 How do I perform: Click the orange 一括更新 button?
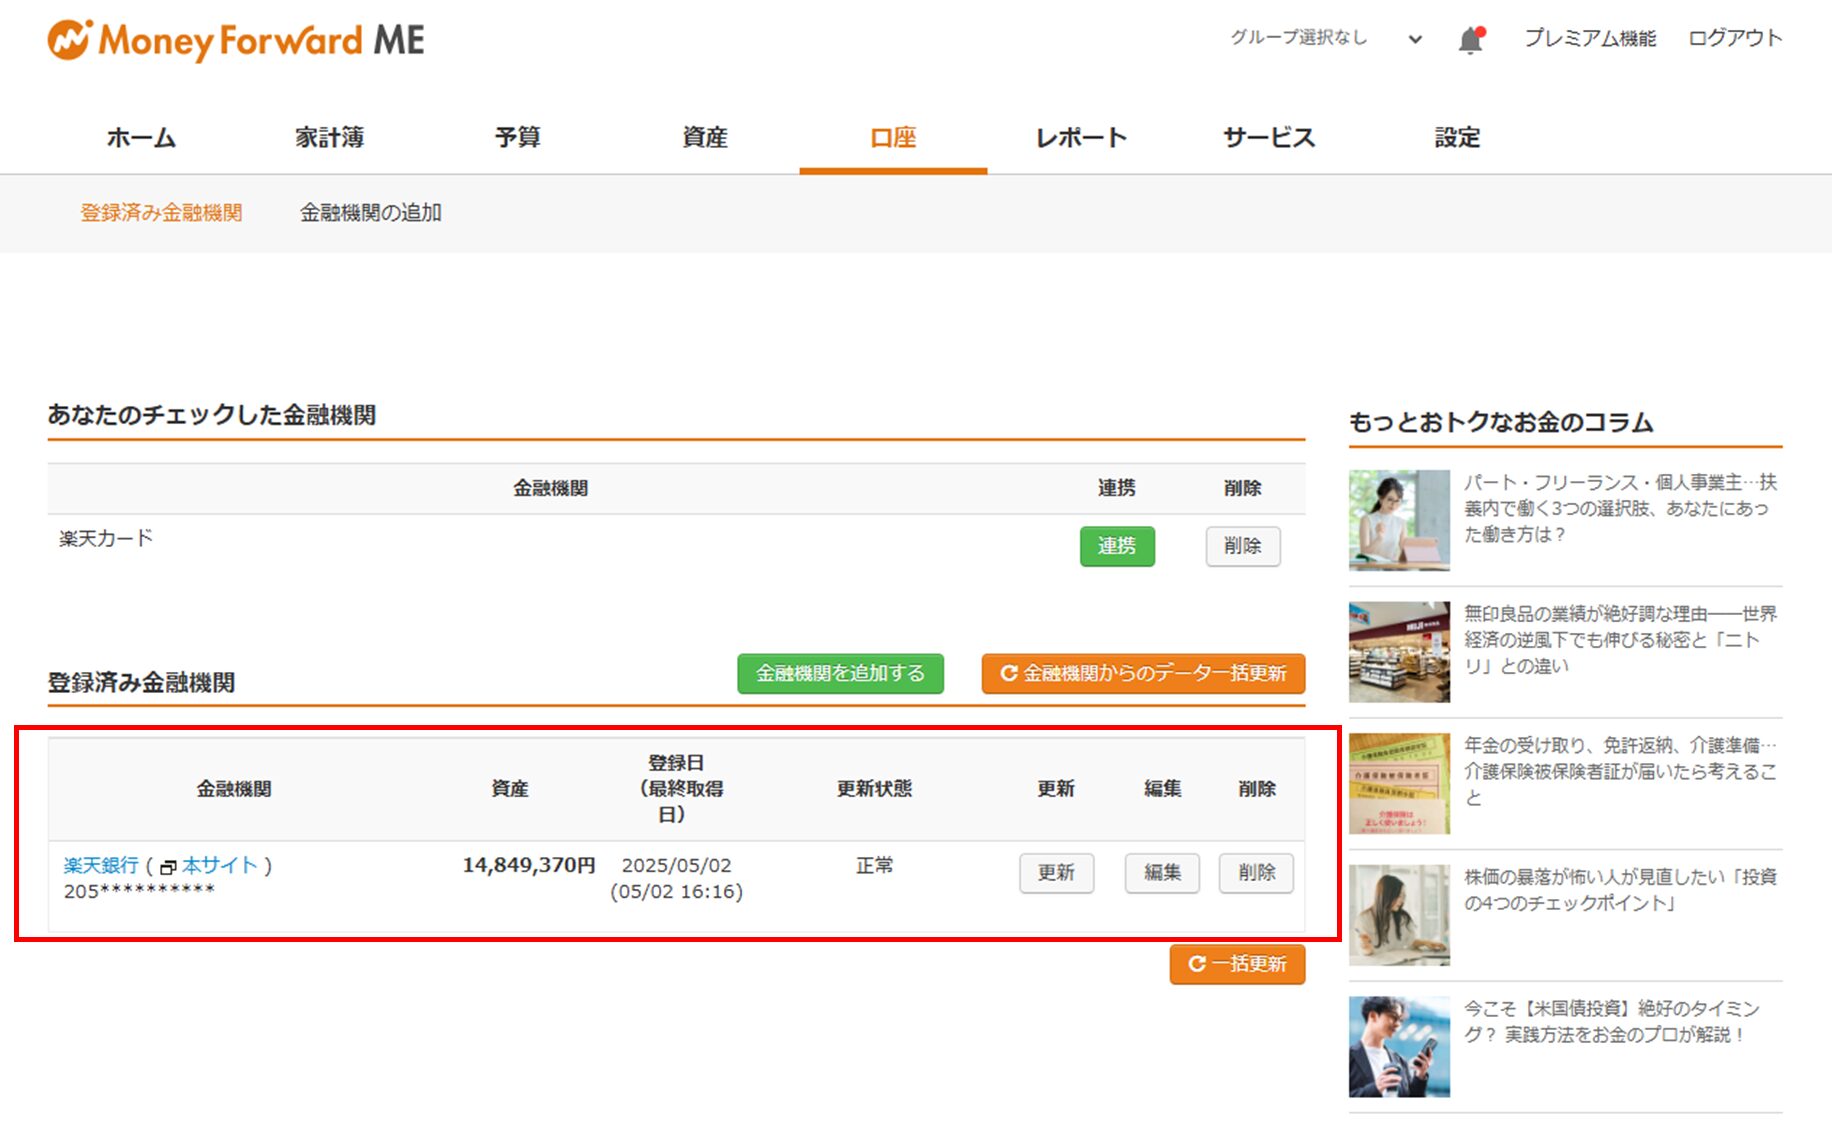pyautogui.click(x=1237, y=964)
